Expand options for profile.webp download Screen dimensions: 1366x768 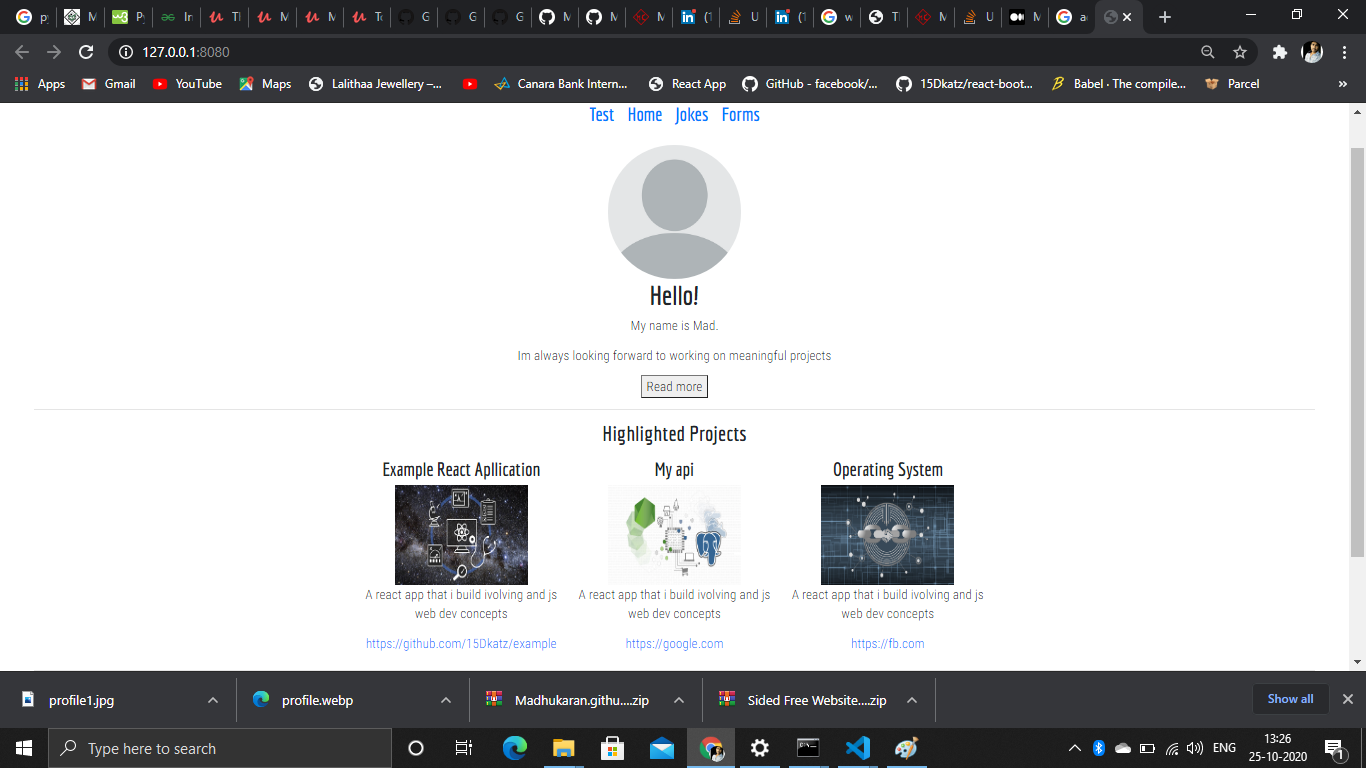tap(446, 700)
